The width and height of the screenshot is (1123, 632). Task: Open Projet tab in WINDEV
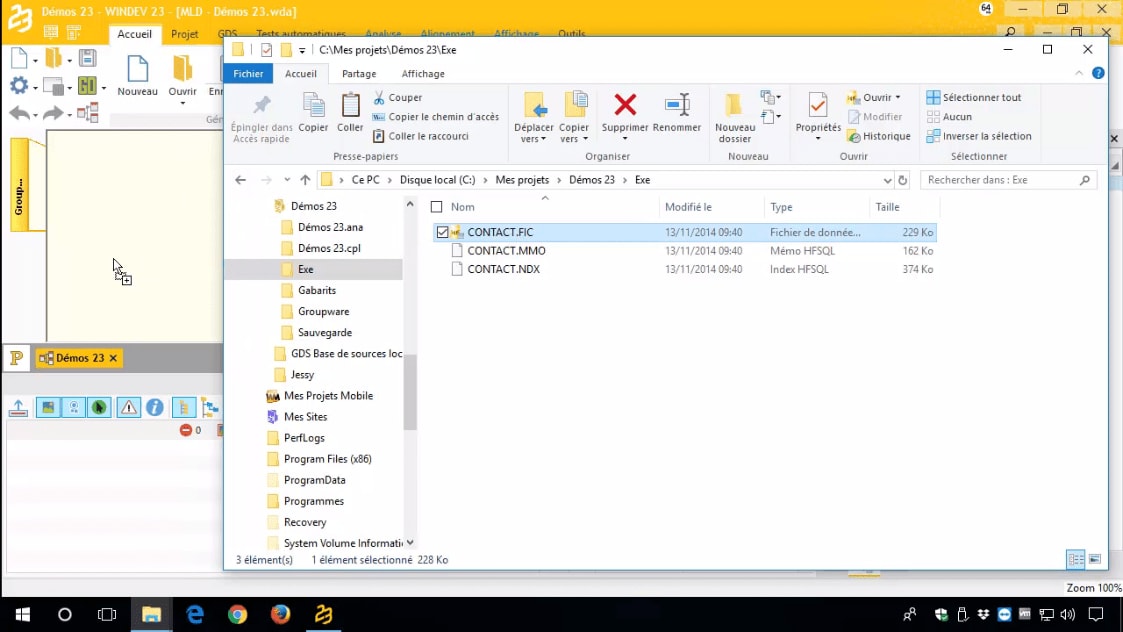coord(184,34)
